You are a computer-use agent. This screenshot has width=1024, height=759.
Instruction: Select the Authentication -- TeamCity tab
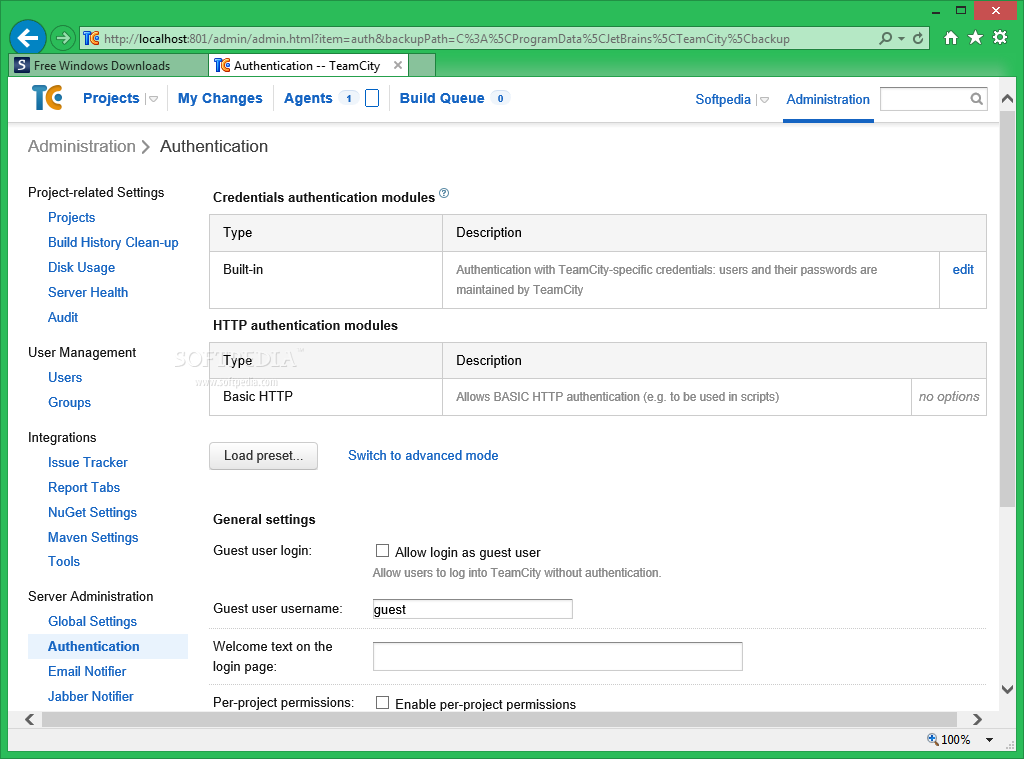point(308,65)
